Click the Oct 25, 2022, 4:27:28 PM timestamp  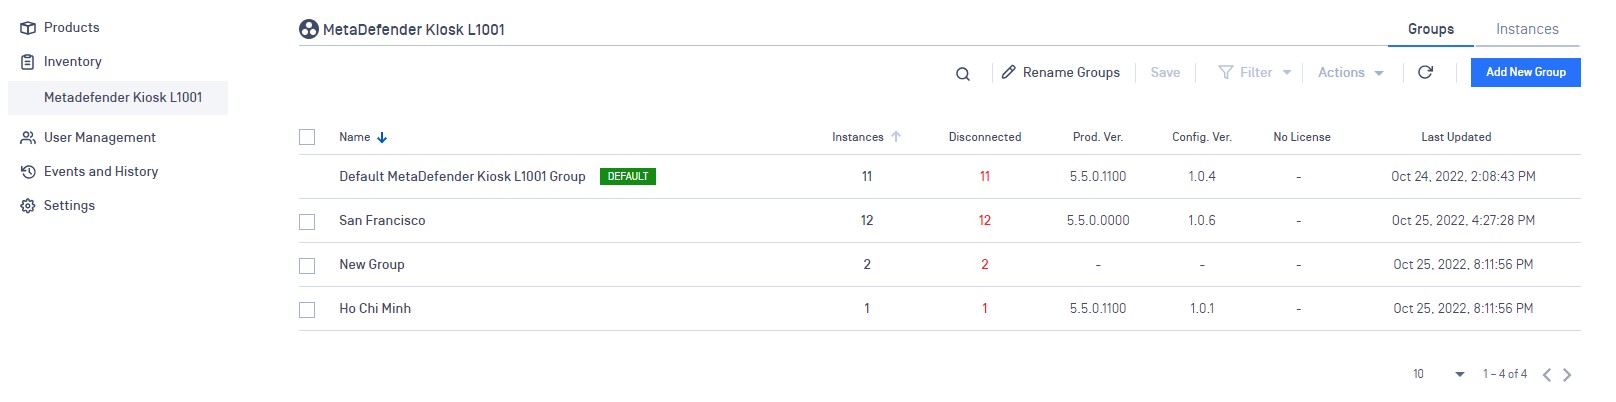point(1463,221)
